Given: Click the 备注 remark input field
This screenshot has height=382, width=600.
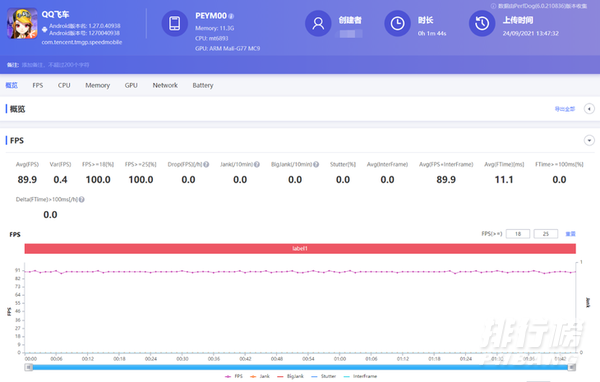Looking at the screenshot, I should click(55, 65).
